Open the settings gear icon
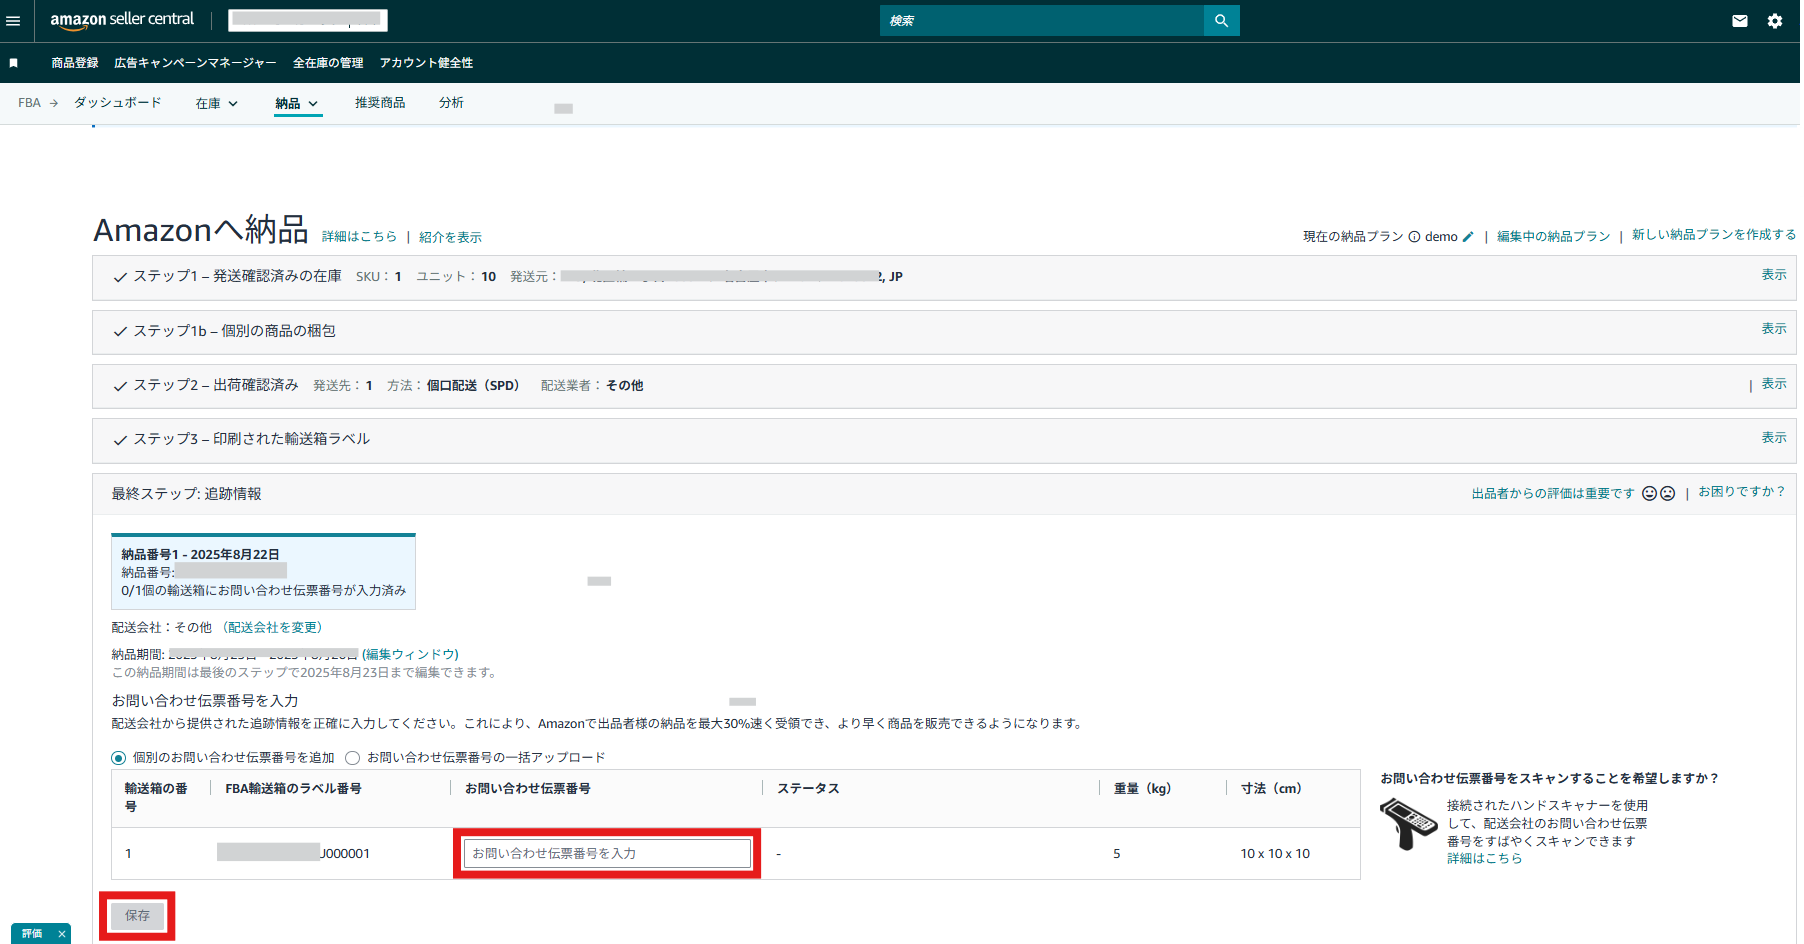The height and width of the screenshot is (944, 1804). 1775,21
